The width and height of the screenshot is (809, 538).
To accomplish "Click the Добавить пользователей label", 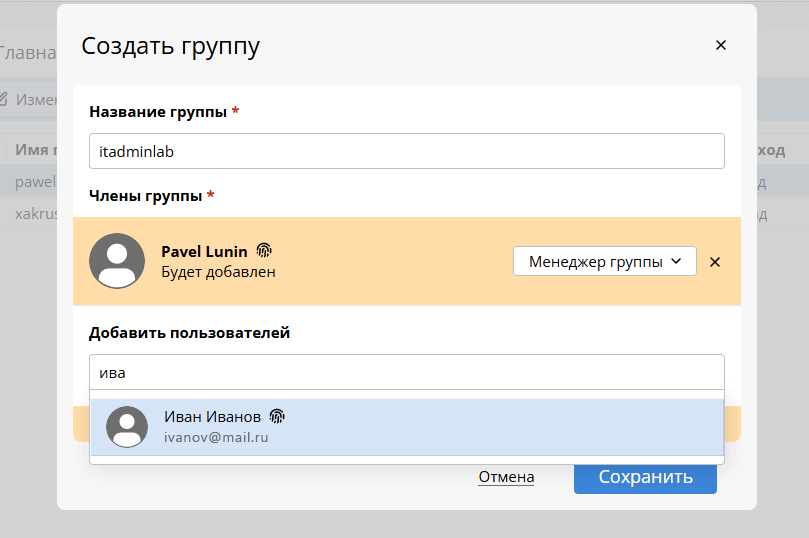I will 189,333.
